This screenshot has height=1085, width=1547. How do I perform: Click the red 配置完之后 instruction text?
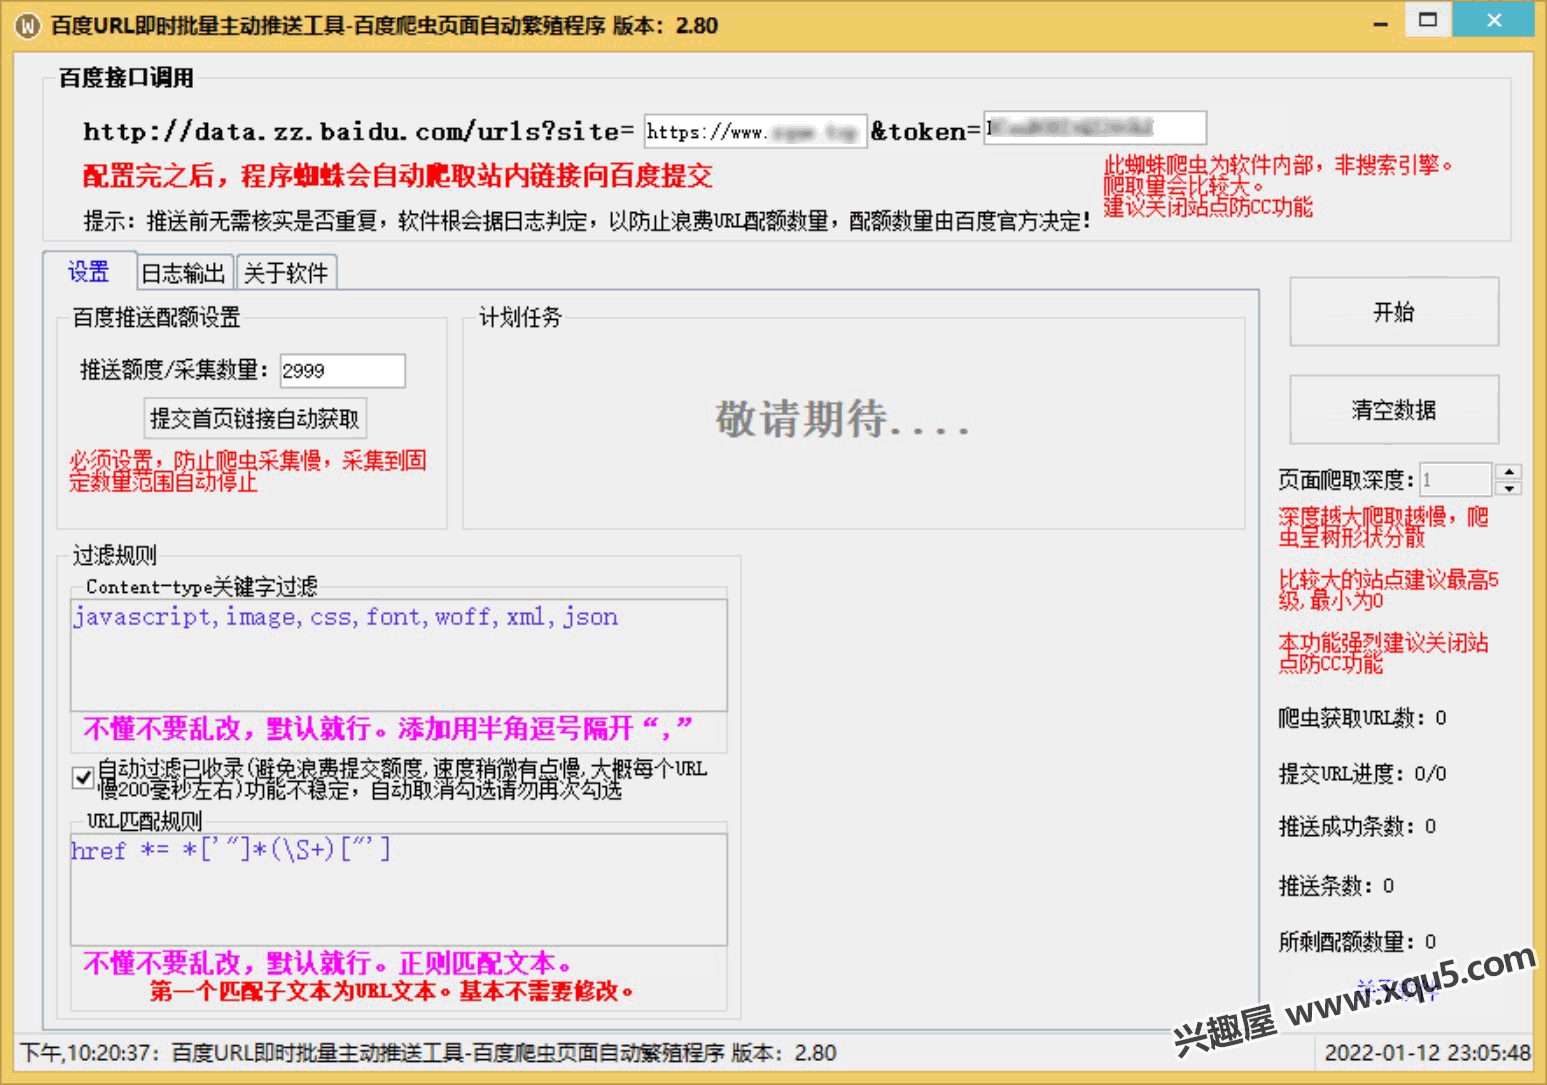(x=397, y=177)
